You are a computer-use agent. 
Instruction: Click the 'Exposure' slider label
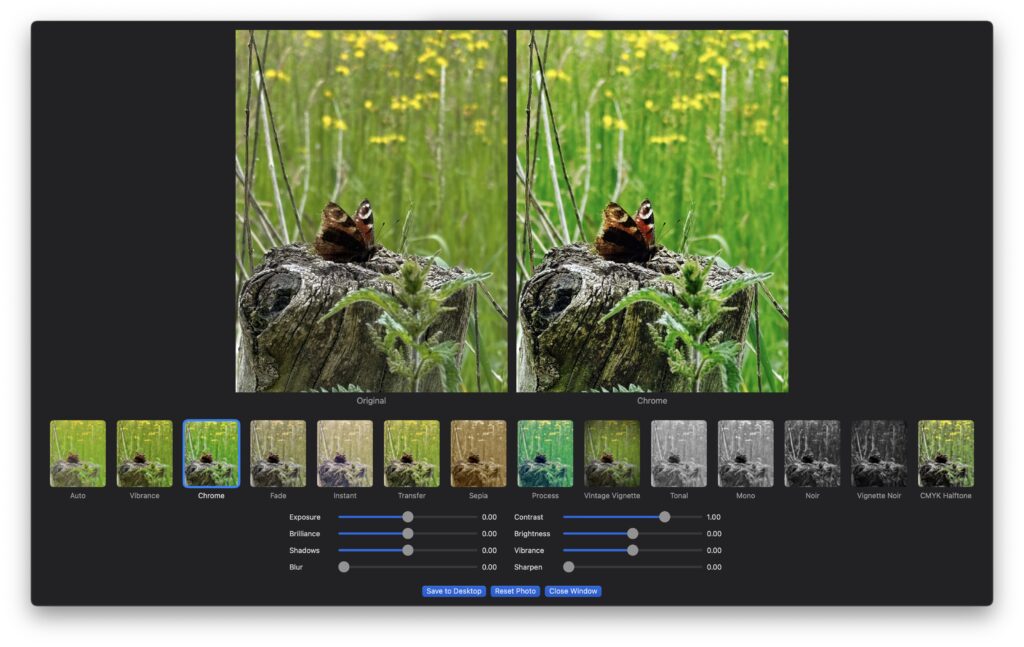[x=305, y=517]
